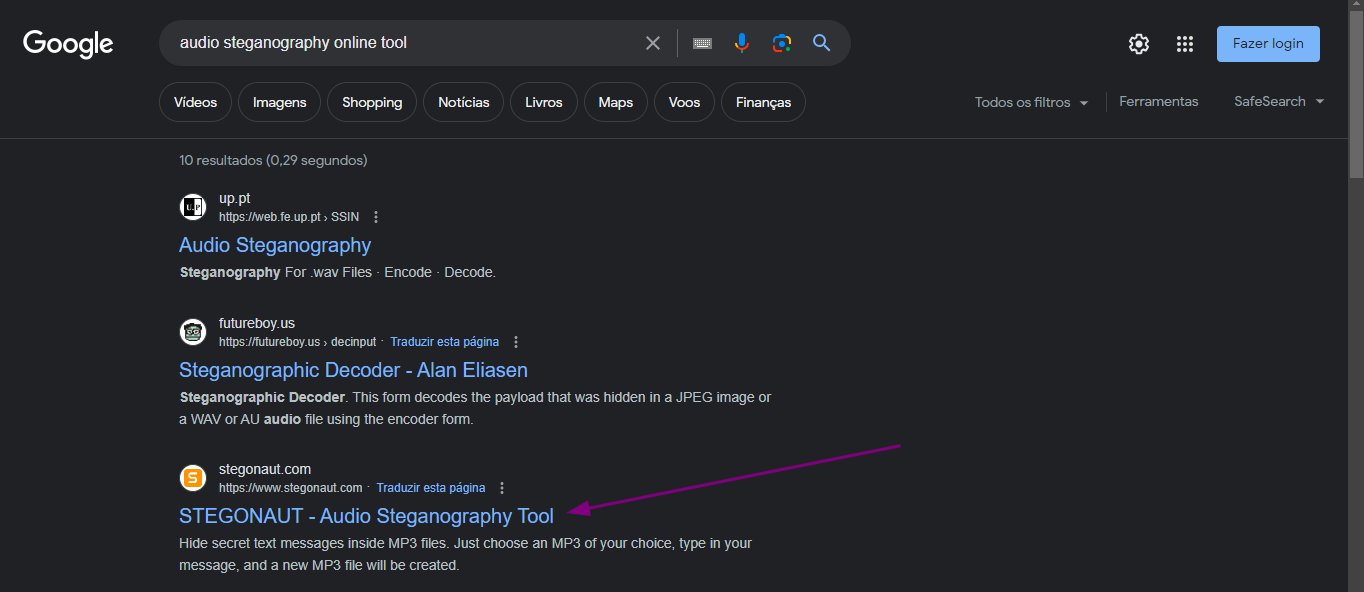1364x592 pixels.
Task: Click the Fazer login button
Action: [1268, 44]
